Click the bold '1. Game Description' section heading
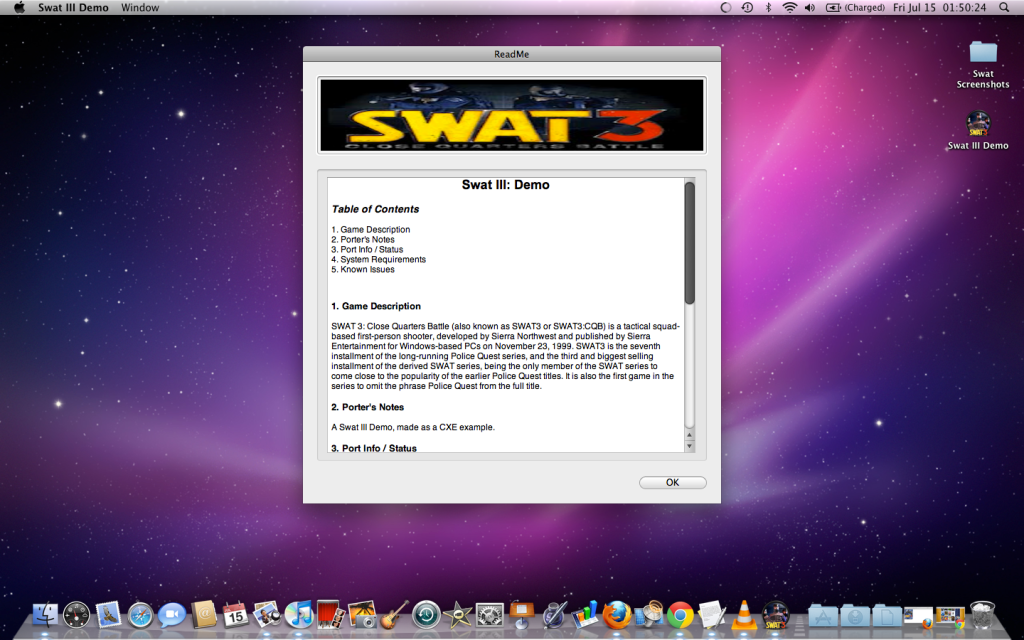This screenshot has width=1024, height=640. tap(376, 306)
